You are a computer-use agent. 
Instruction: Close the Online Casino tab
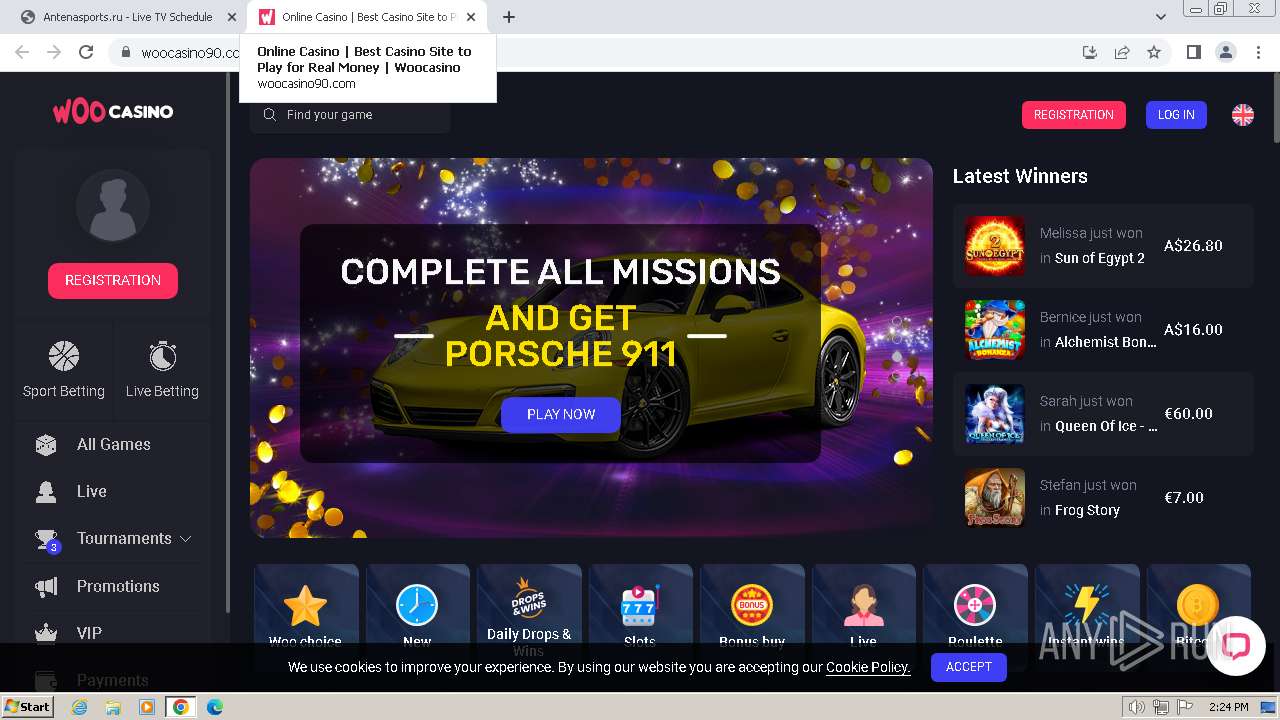click(471, 17)
